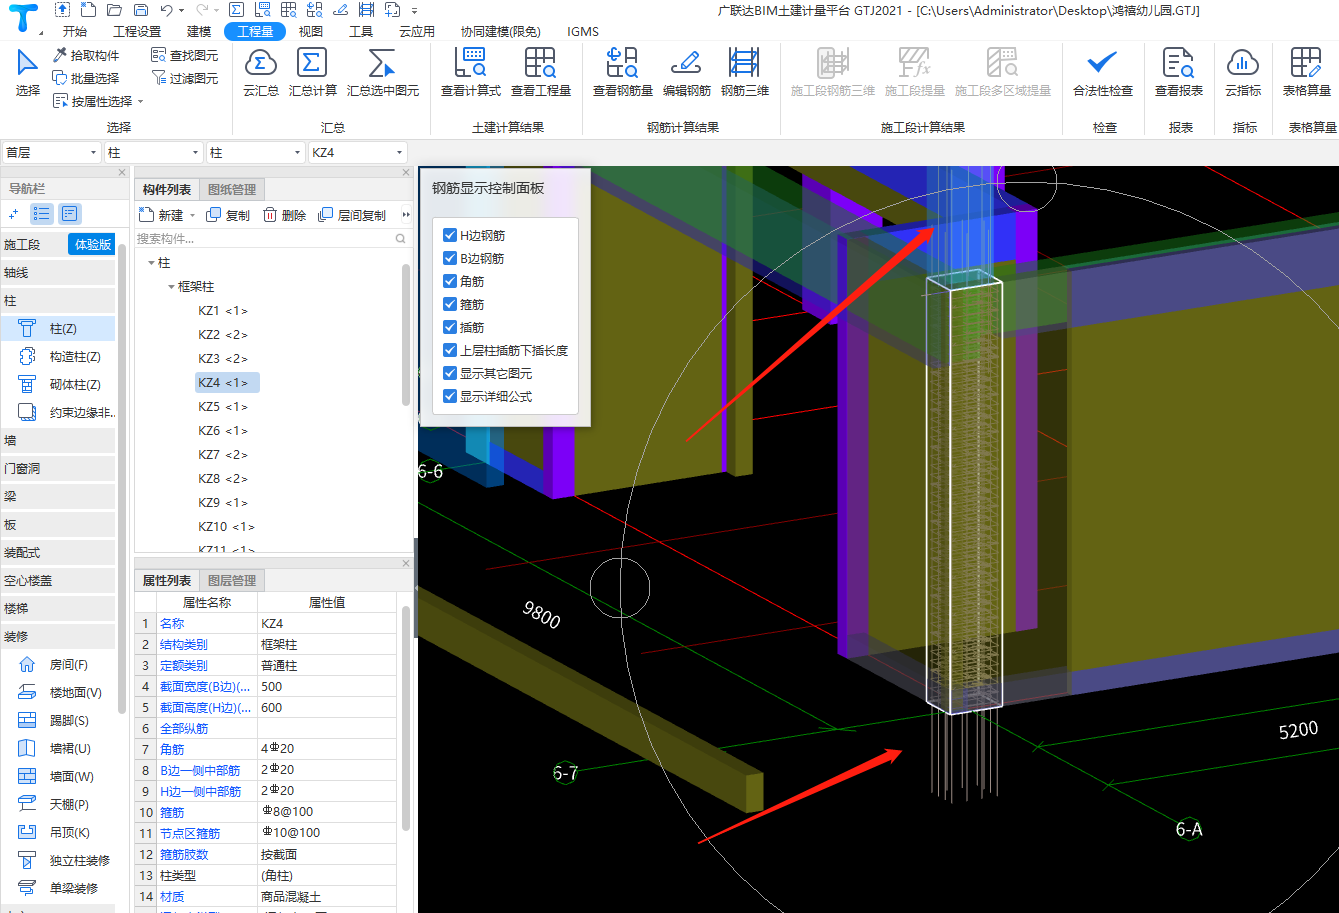This screenshot has width=1339, height=913.
Task: Collapse the 框架柱 tree node
Action: tap(171, 287)
